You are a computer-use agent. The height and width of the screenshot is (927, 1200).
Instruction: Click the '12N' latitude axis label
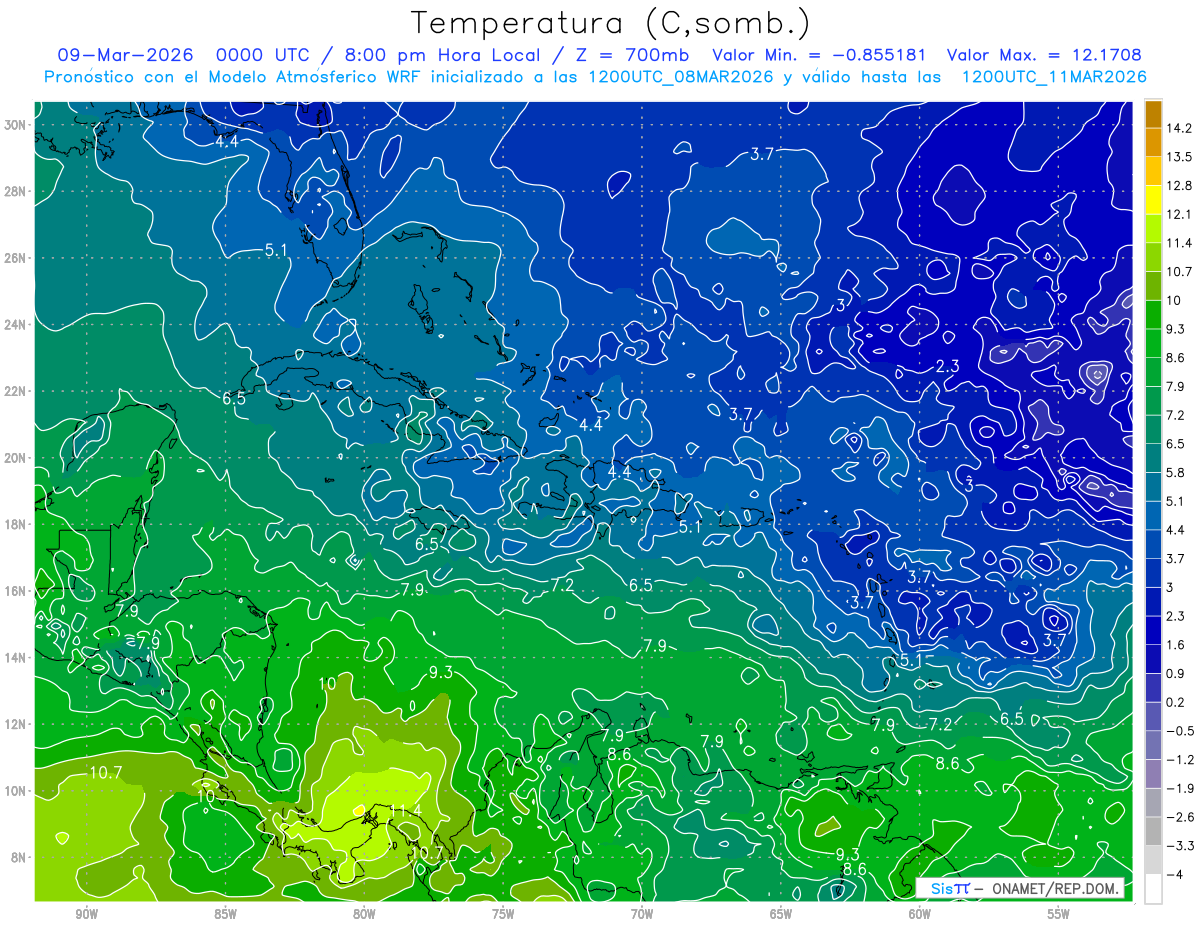[x=16, y=724]
